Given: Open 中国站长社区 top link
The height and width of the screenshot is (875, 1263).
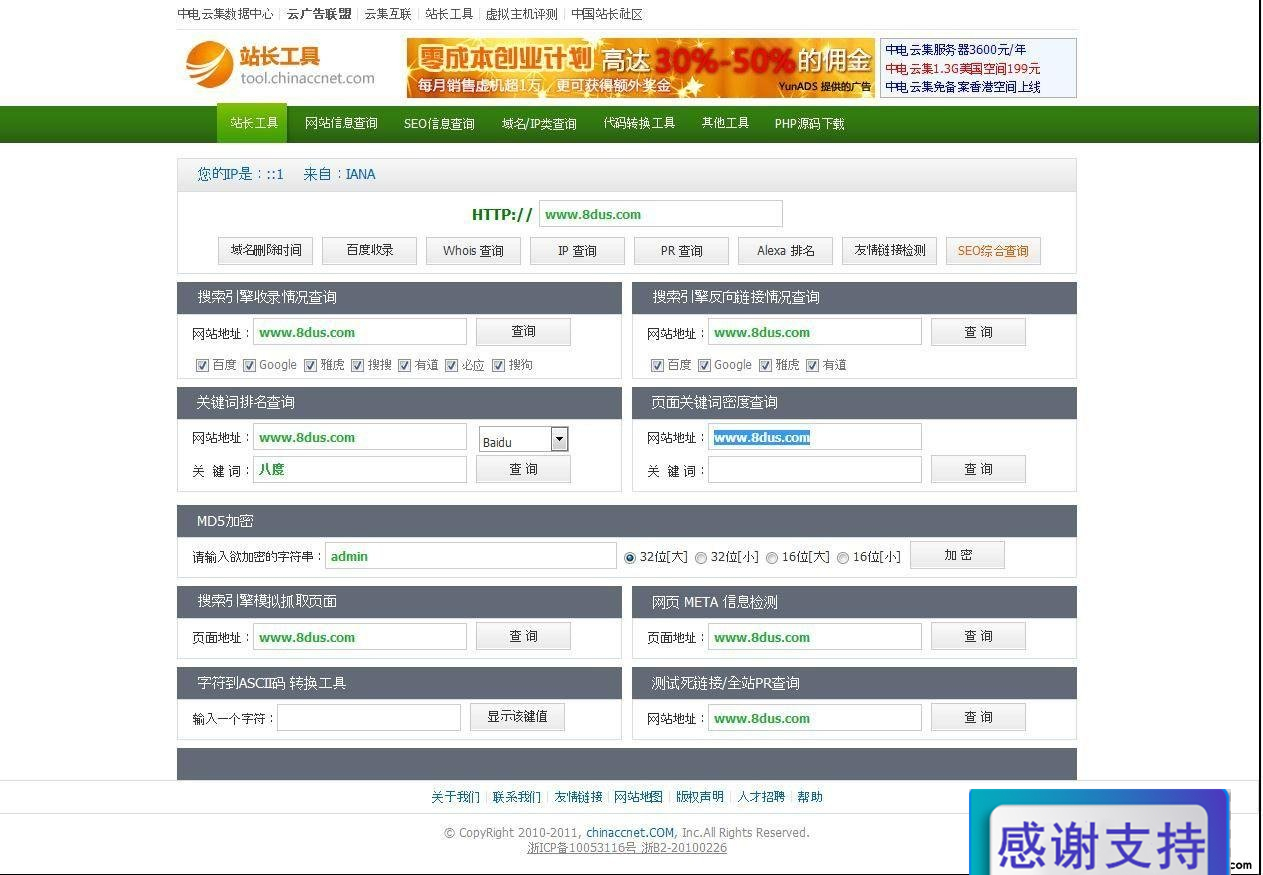Looking at the screenshot, I should (607, 14).
